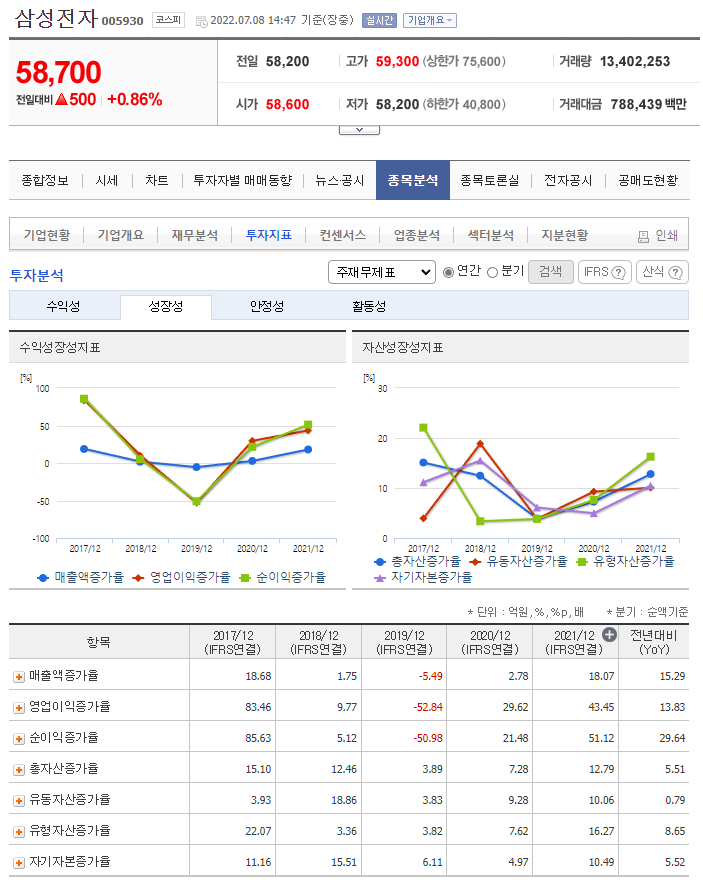
Task: Click the calendar icon before the date timestamp
Action: coord(201,21)
